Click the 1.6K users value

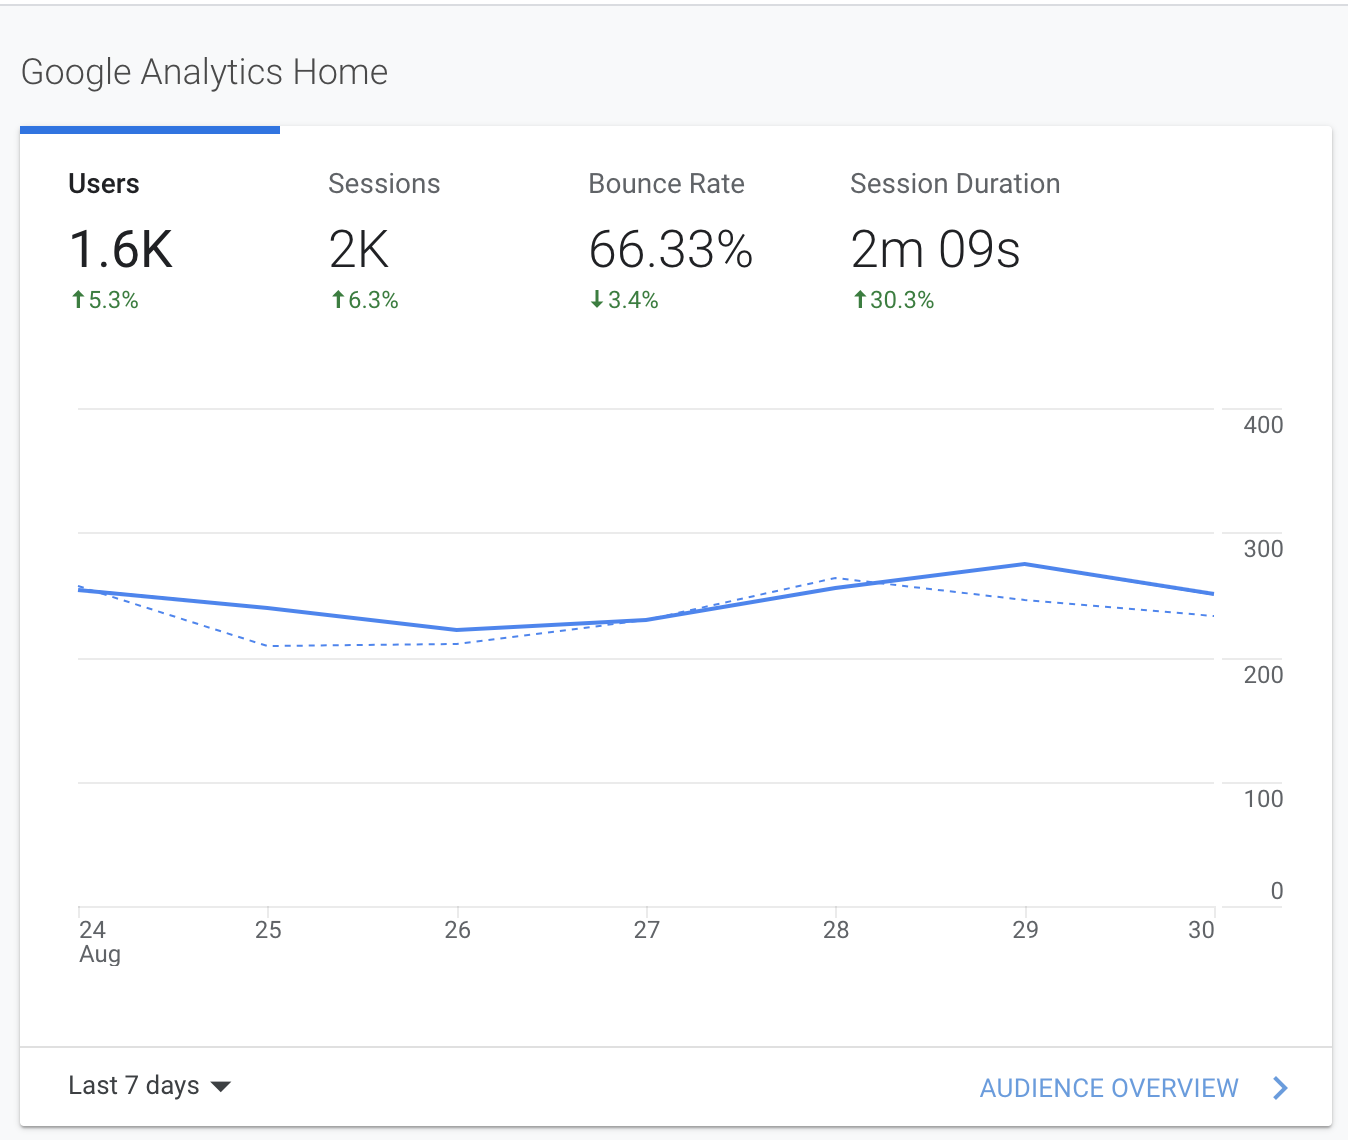pos(121,249)
